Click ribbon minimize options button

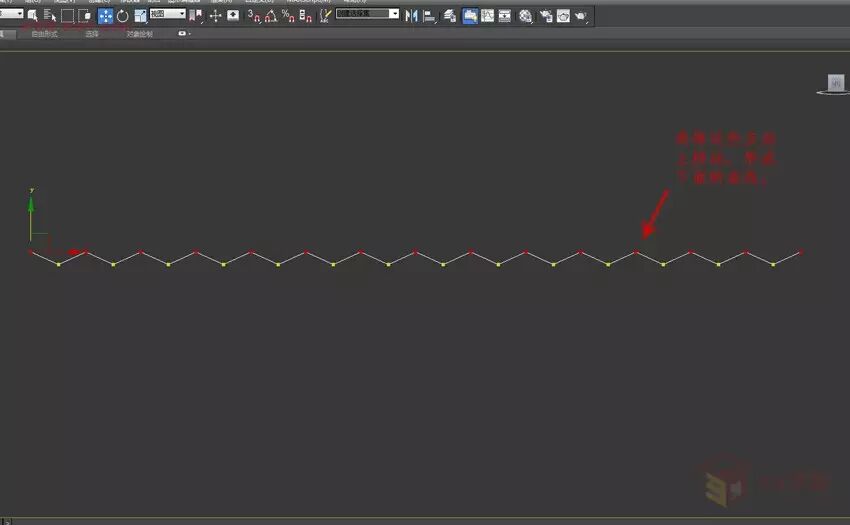[184, 34]
